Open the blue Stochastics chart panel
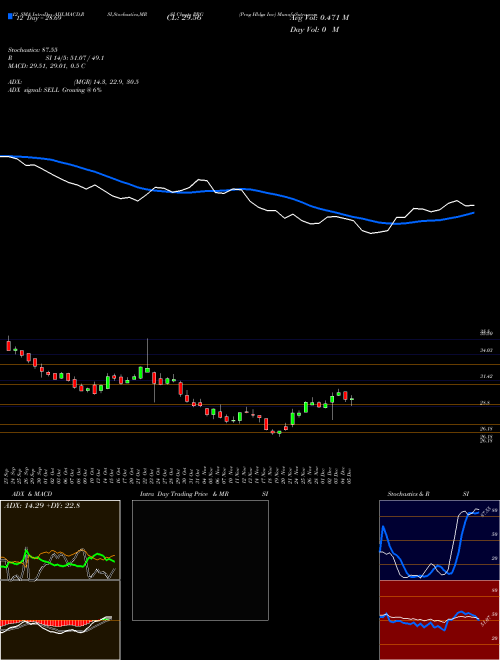Image resolution: width=500 pixels, height=660 pixels. [x=439, y=540]
